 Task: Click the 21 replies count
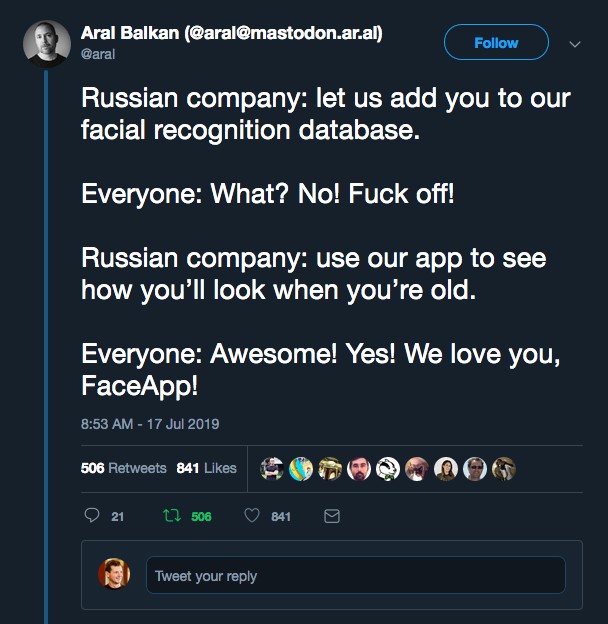coord(117,517)
